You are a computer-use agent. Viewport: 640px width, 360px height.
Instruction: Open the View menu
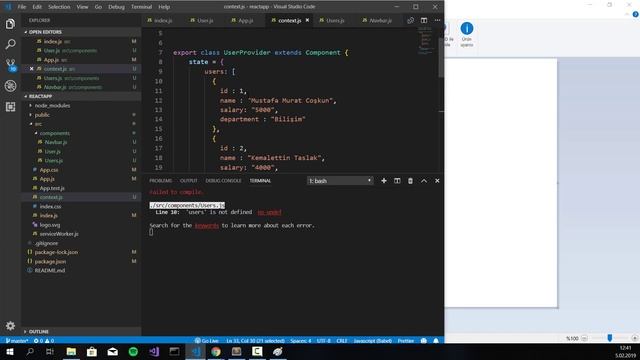tap(82, 7)
